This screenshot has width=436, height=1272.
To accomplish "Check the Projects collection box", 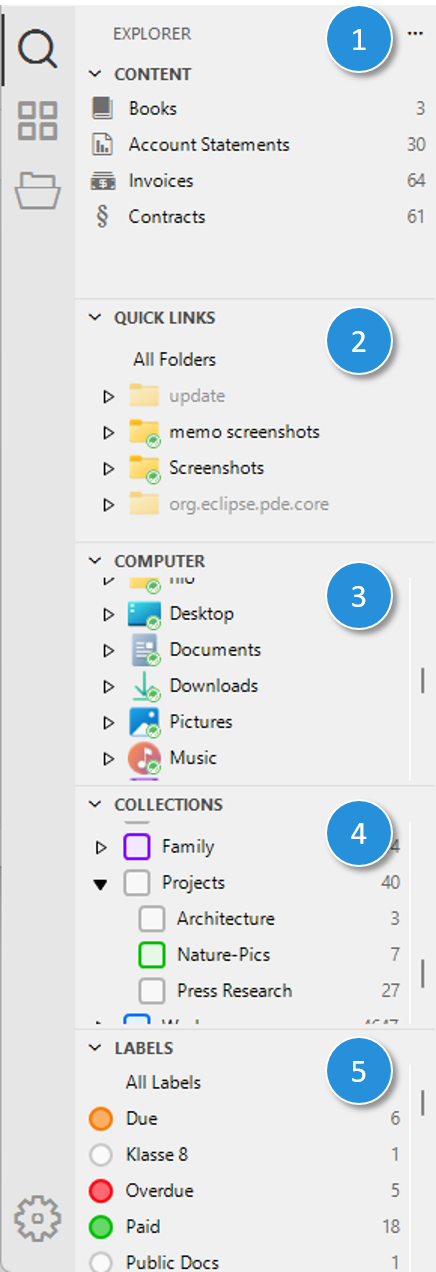I will [x=137, y=883].
